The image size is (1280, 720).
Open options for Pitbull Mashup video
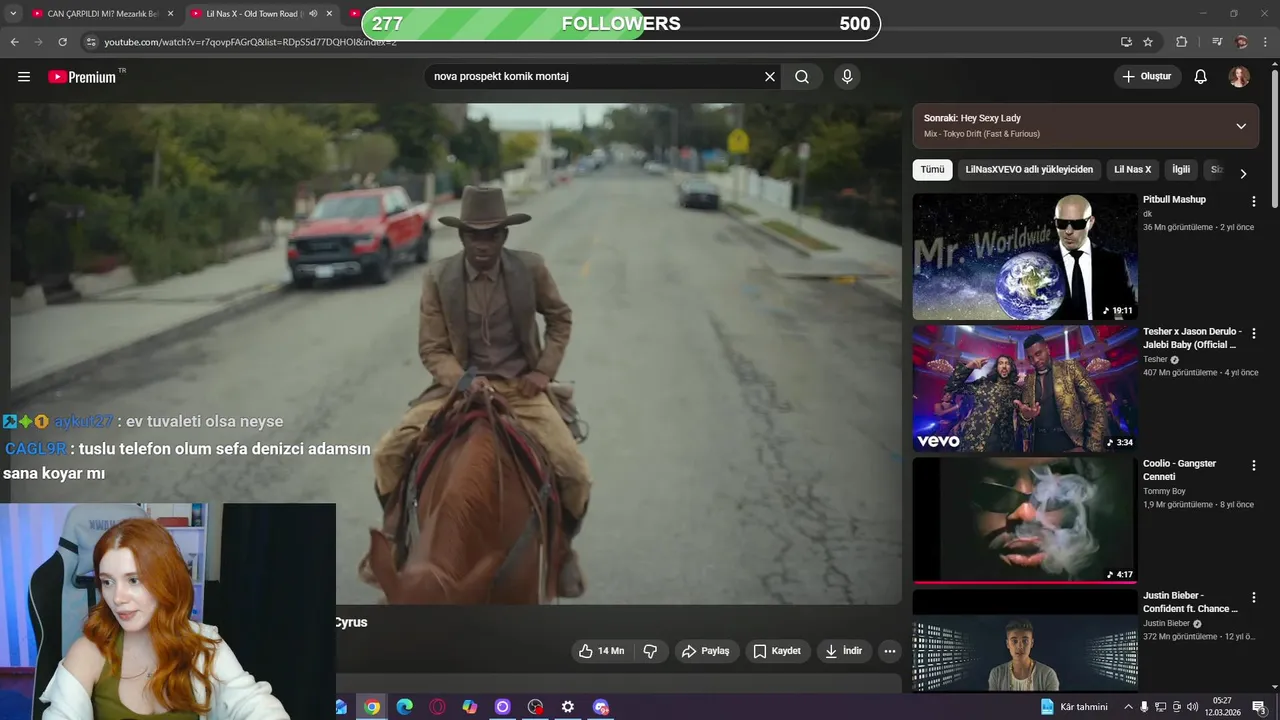pos(1253,201)
